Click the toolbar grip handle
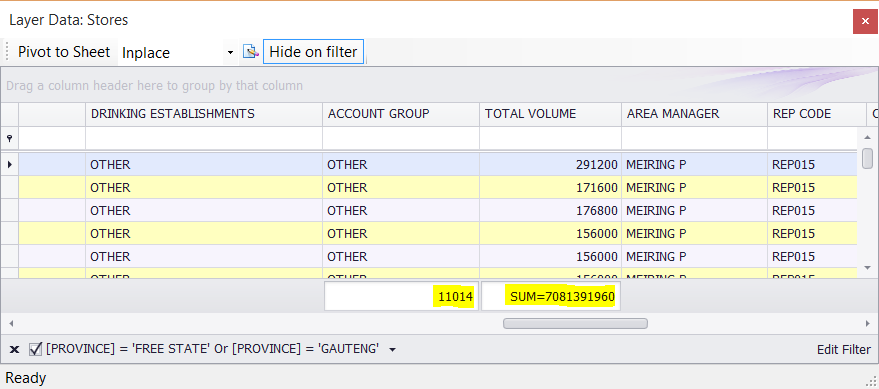Image resolution: width=879 pixels, height=389 pixels. 7,52
